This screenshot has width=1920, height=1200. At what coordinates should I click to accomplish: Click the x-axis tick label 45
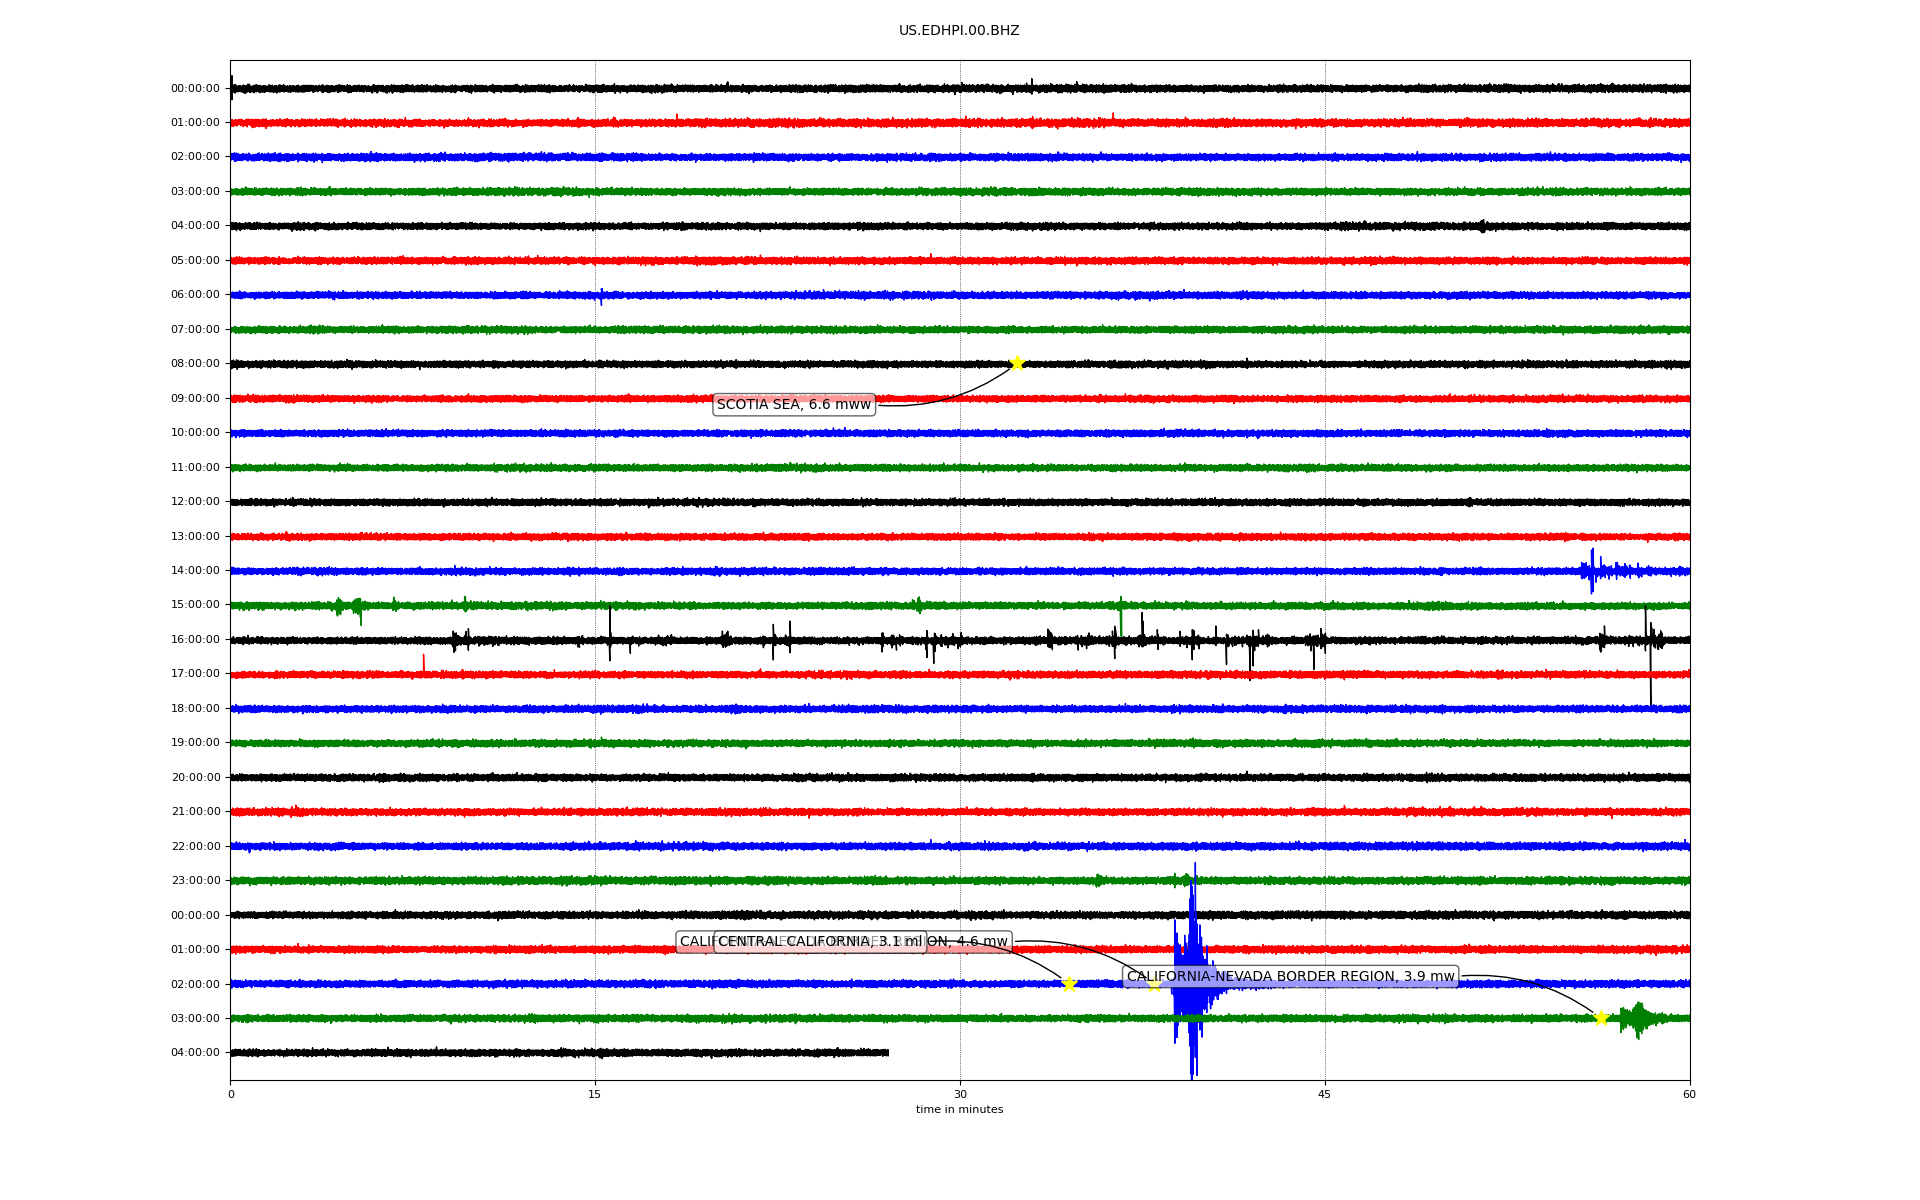[x=1325, y=1095]
